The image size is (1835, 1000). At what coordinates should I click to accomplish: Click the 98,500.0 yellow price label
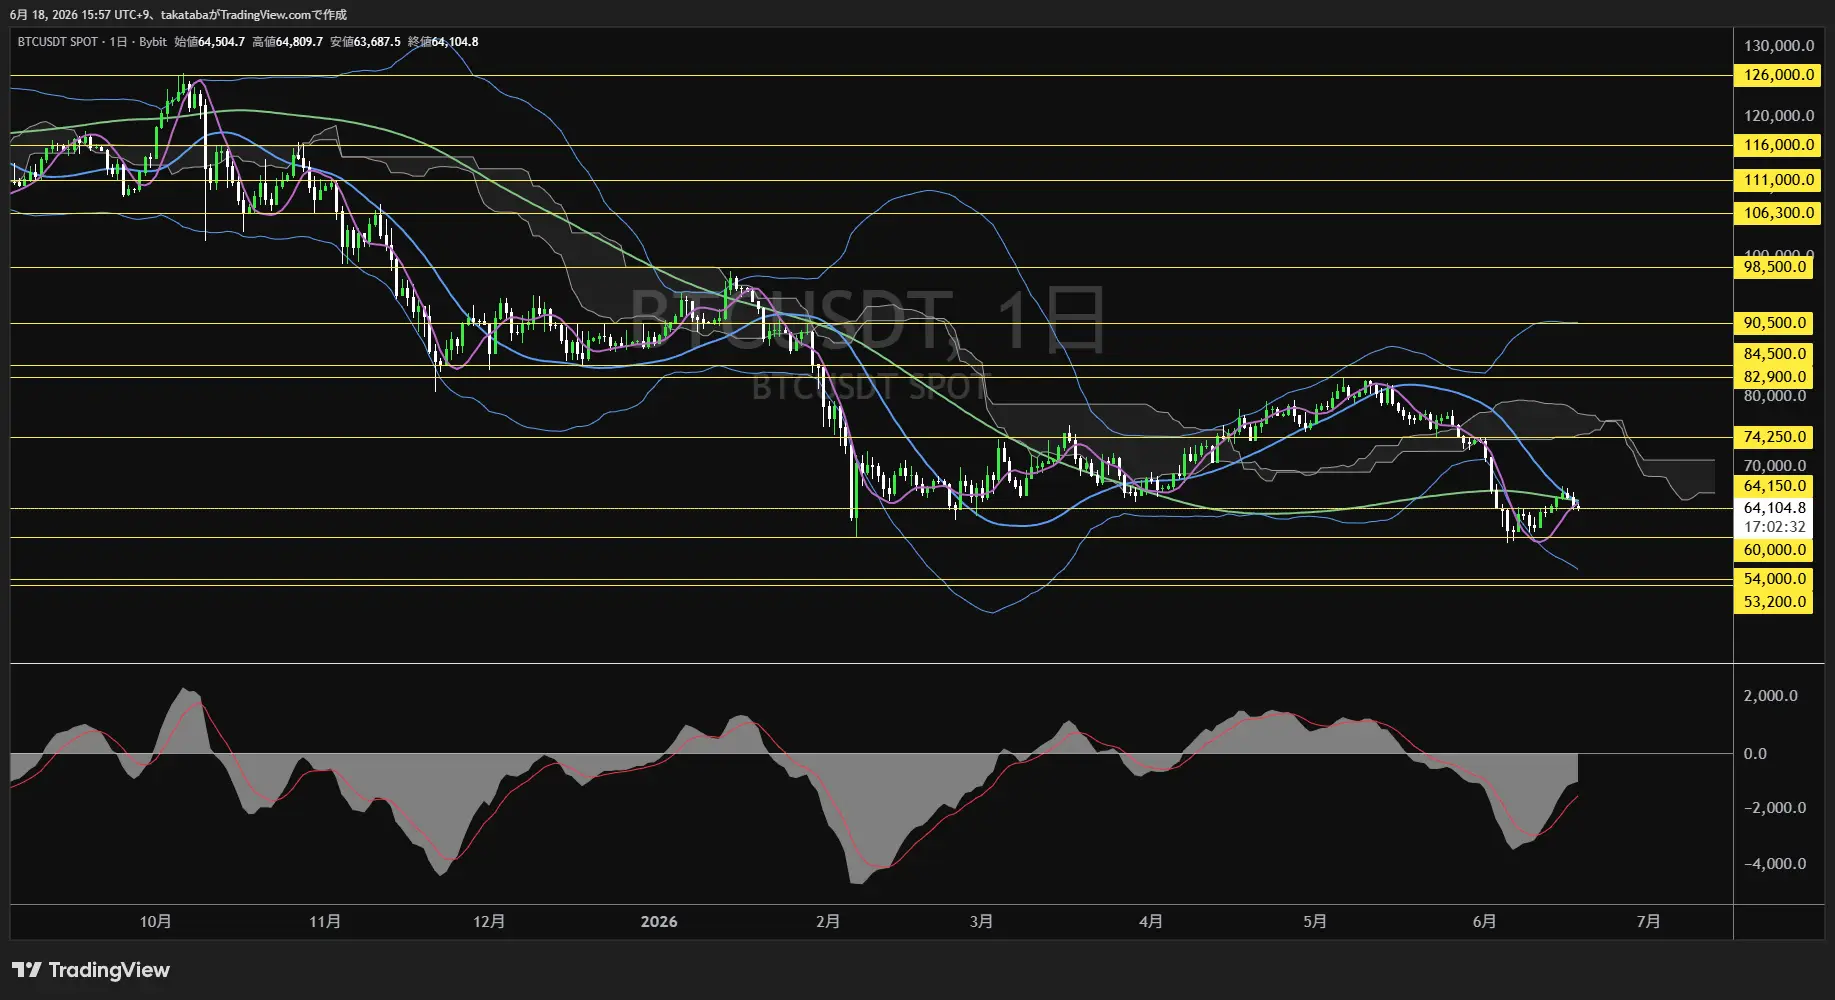tap(1774, 267)
